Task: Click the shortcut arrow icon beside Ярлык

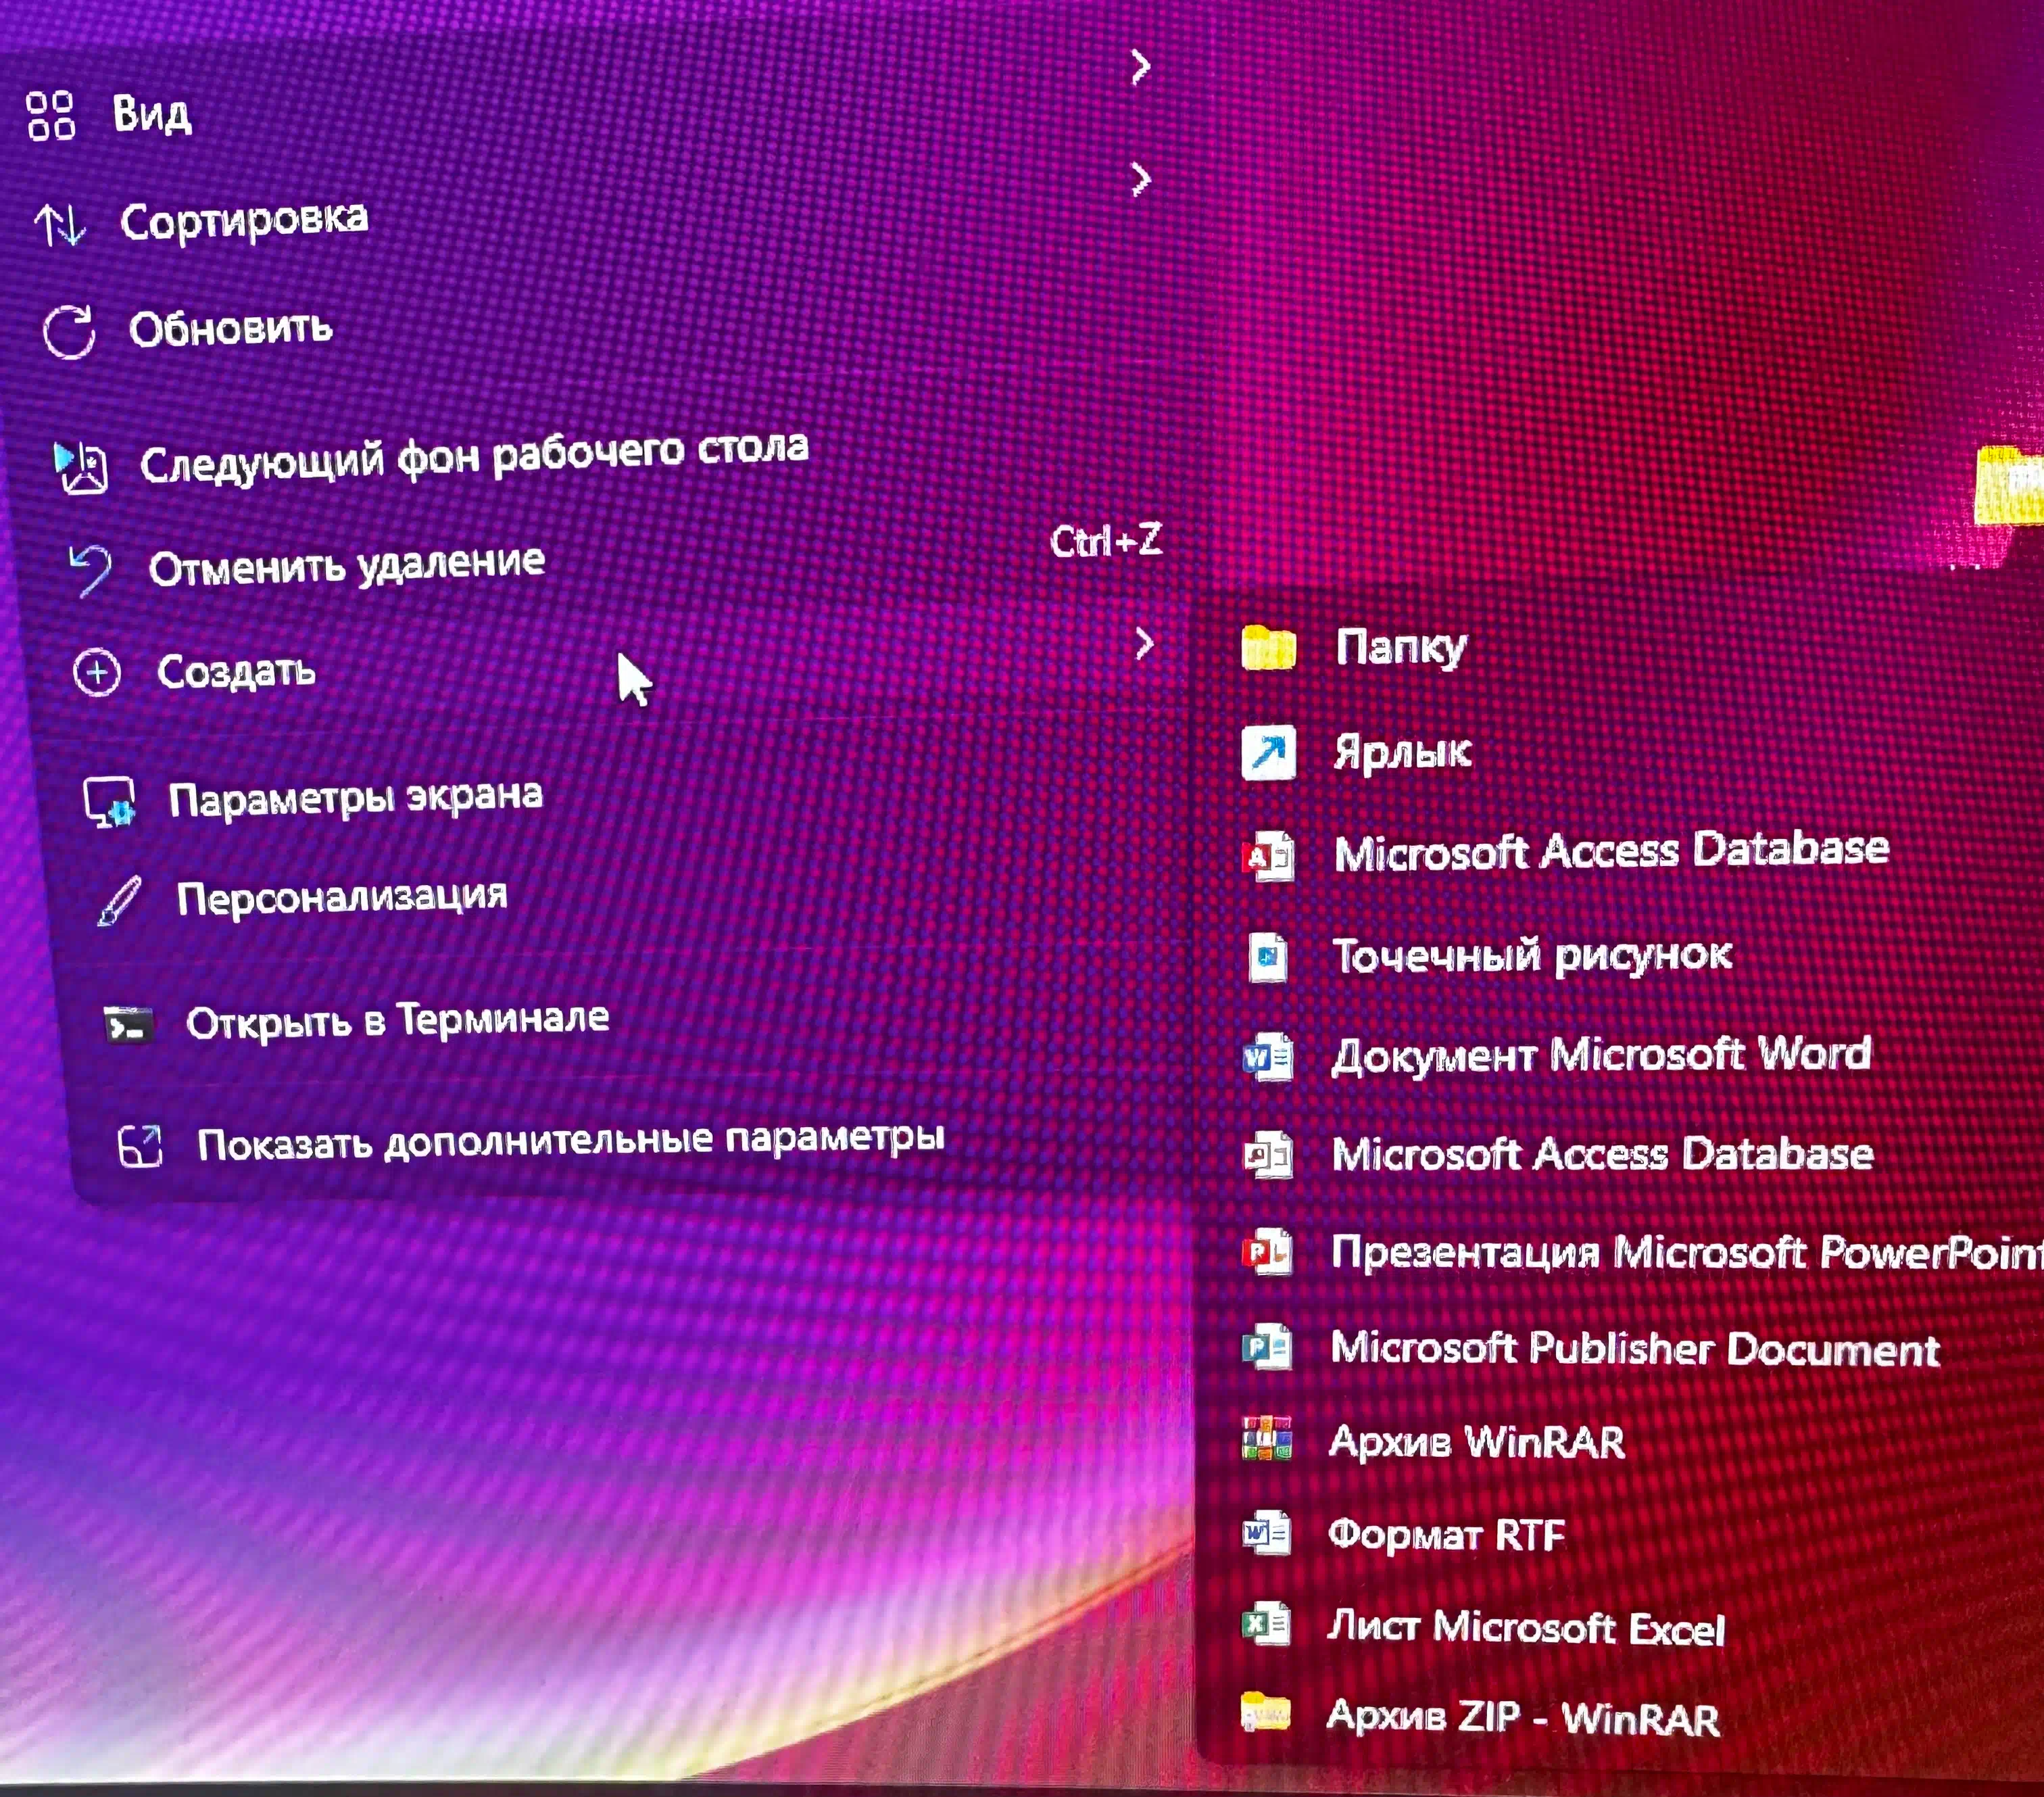Action: [x=1268, y=752]
